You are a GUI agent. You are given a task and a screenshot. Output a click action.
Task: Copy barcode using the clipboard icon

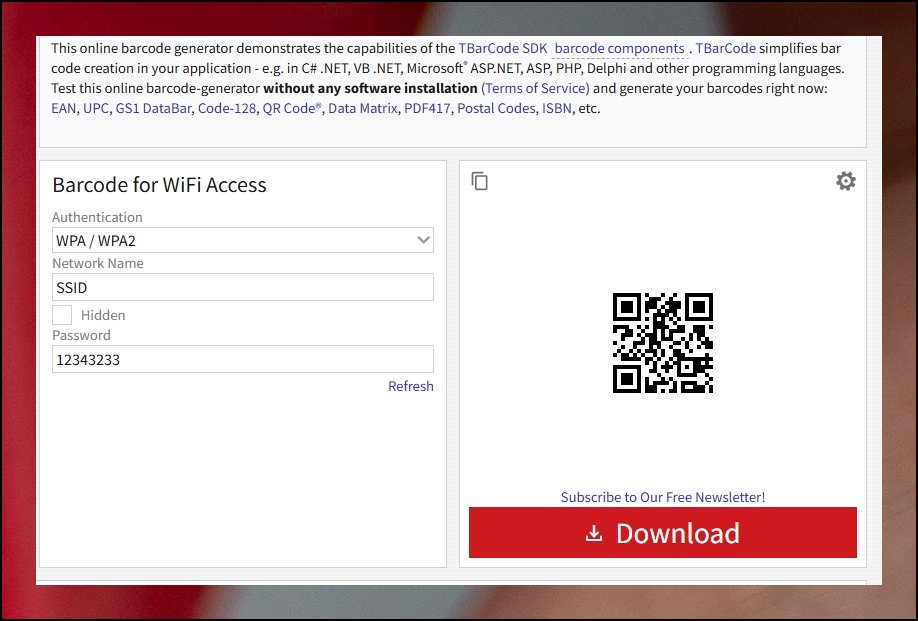(x=479, y=181)
